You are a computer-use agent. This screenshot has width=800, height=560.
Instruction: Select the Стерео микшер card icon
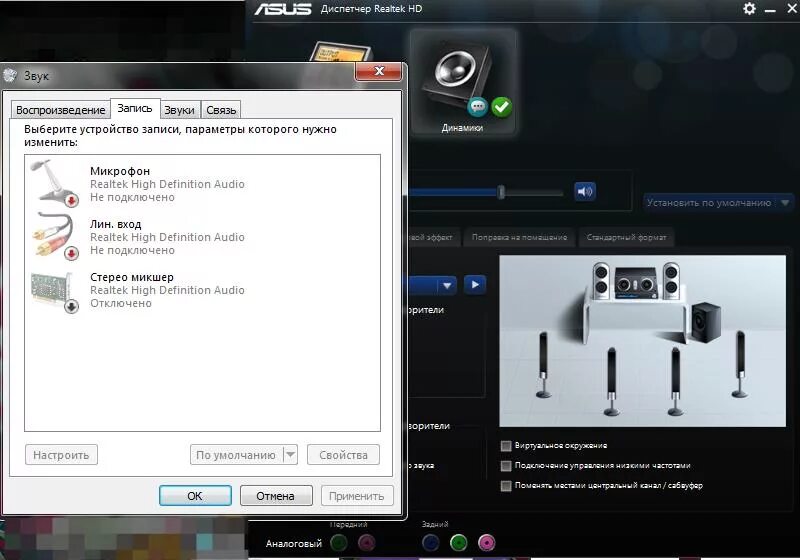coord(54,292)
